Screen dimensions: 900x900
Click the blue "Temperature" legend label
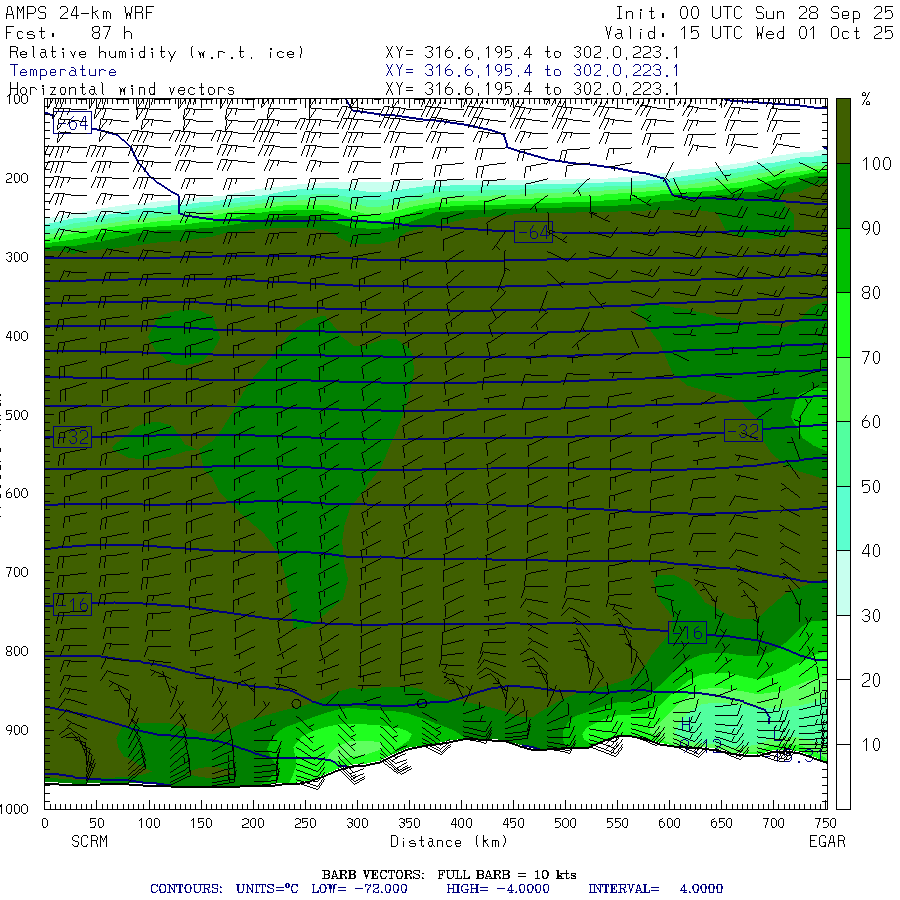coord(63,71)
